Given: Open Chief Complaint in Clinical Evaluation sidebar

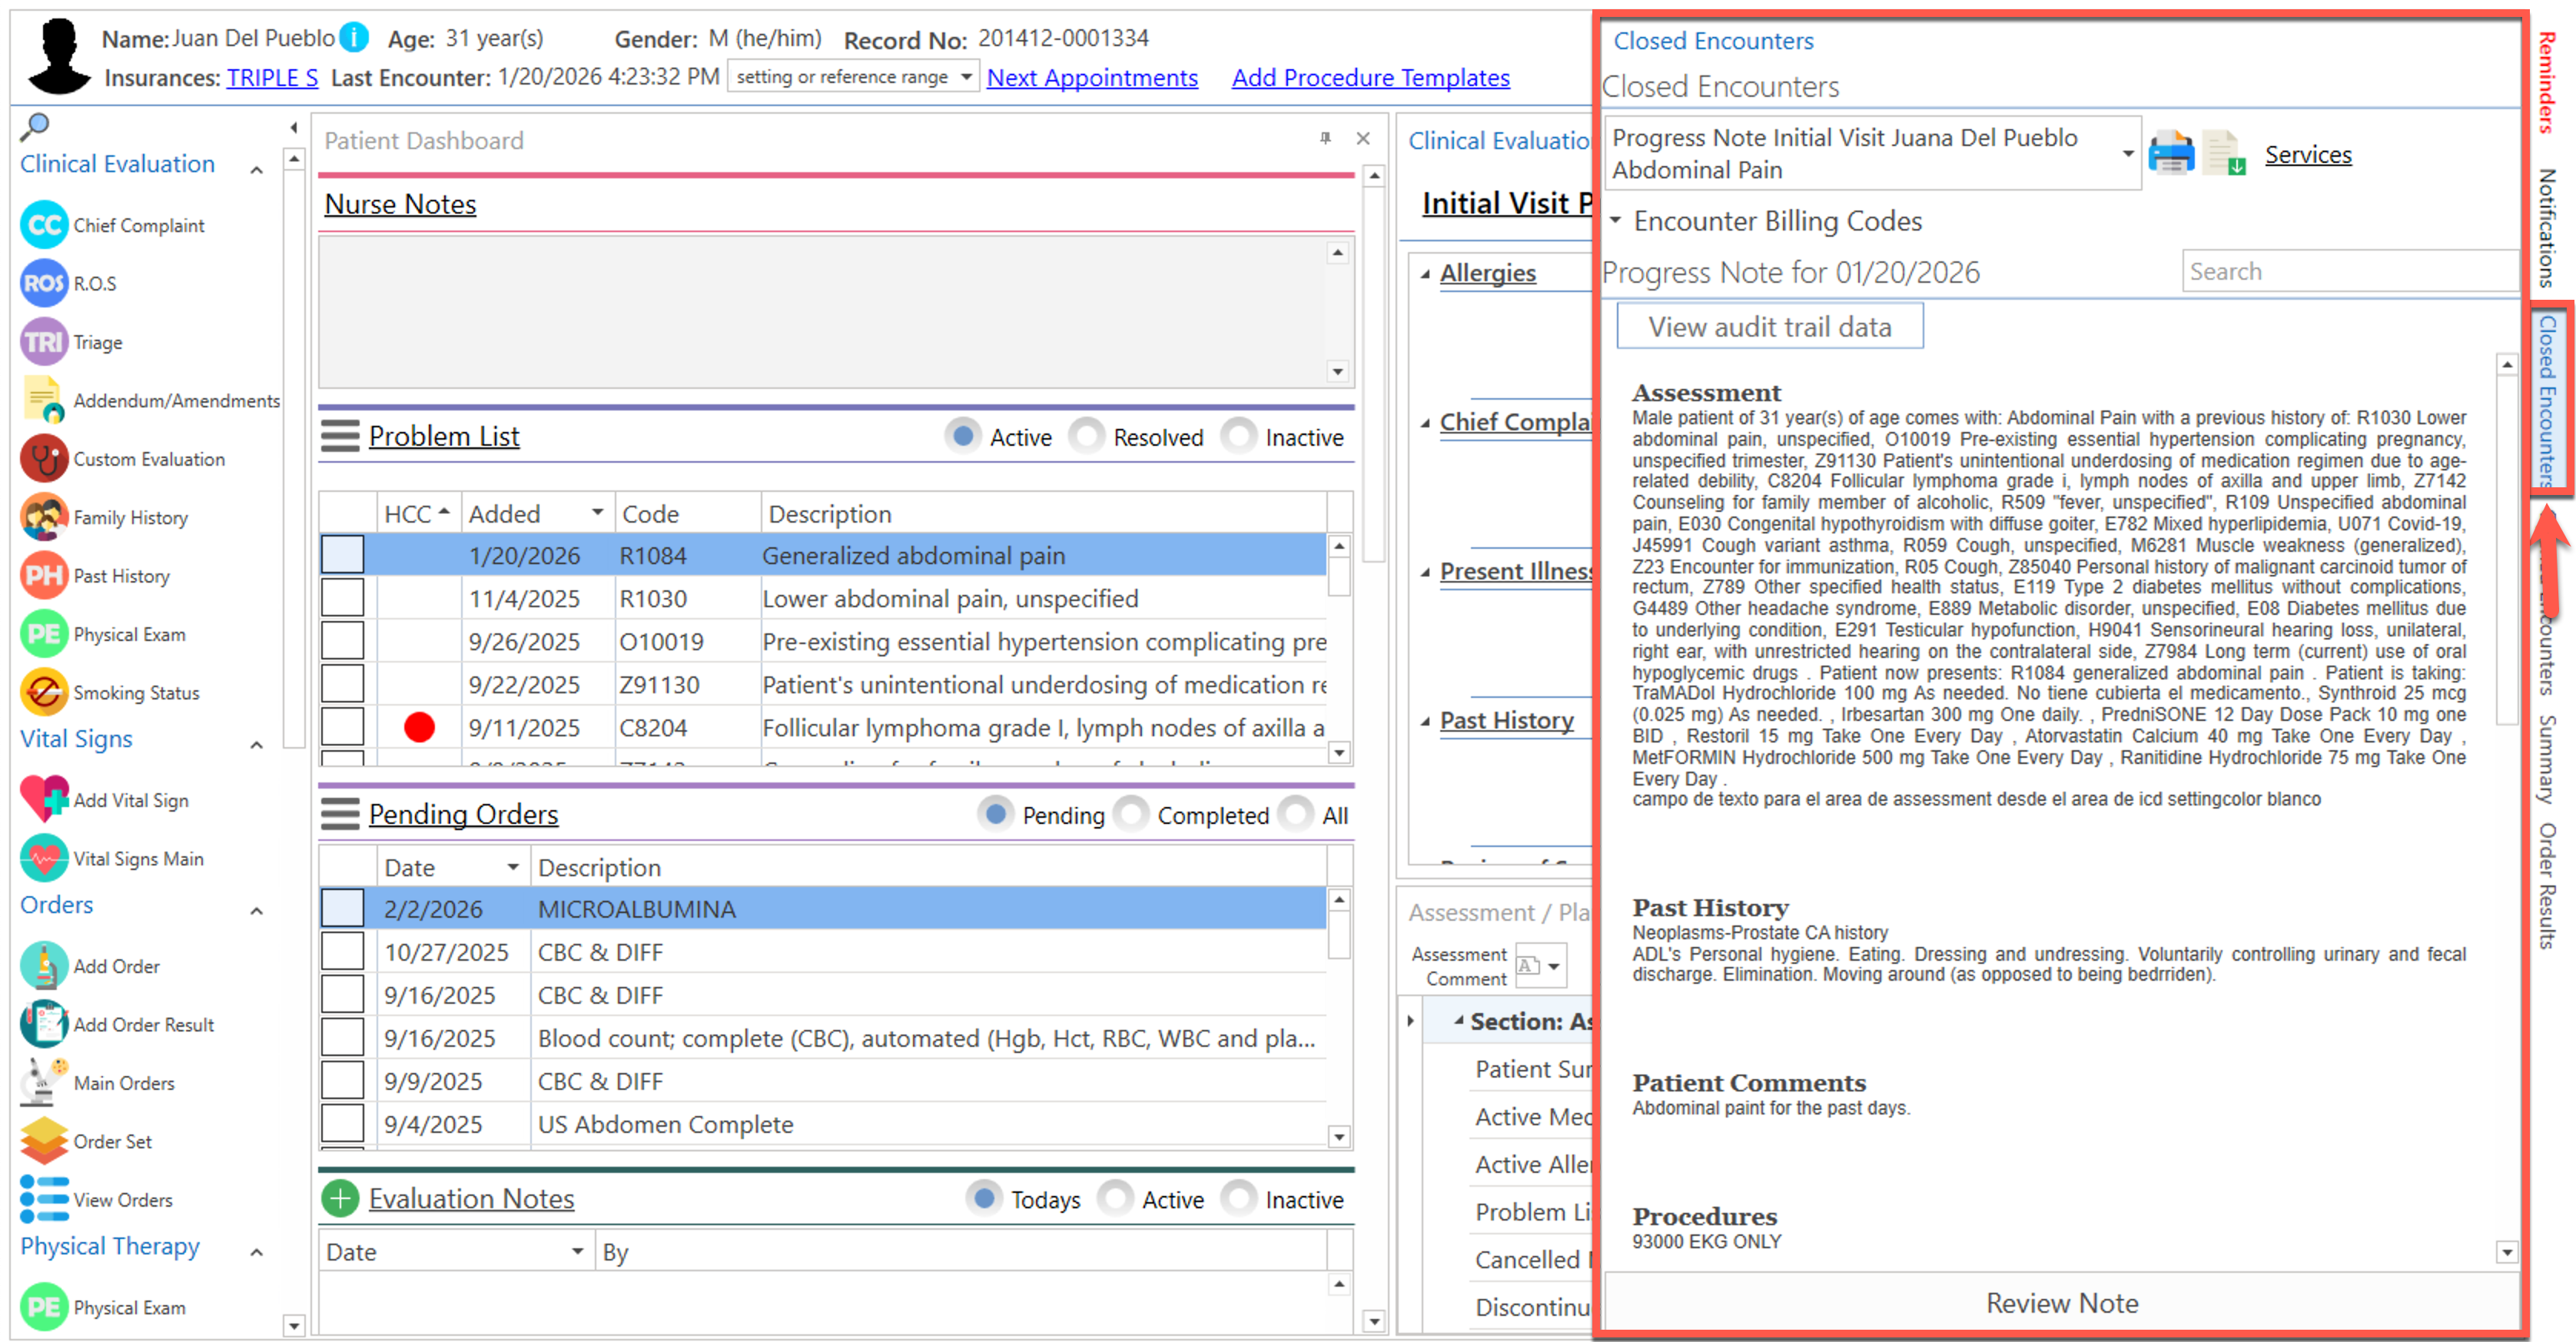Looking at the screenshot, I should [x=44, y=225].
